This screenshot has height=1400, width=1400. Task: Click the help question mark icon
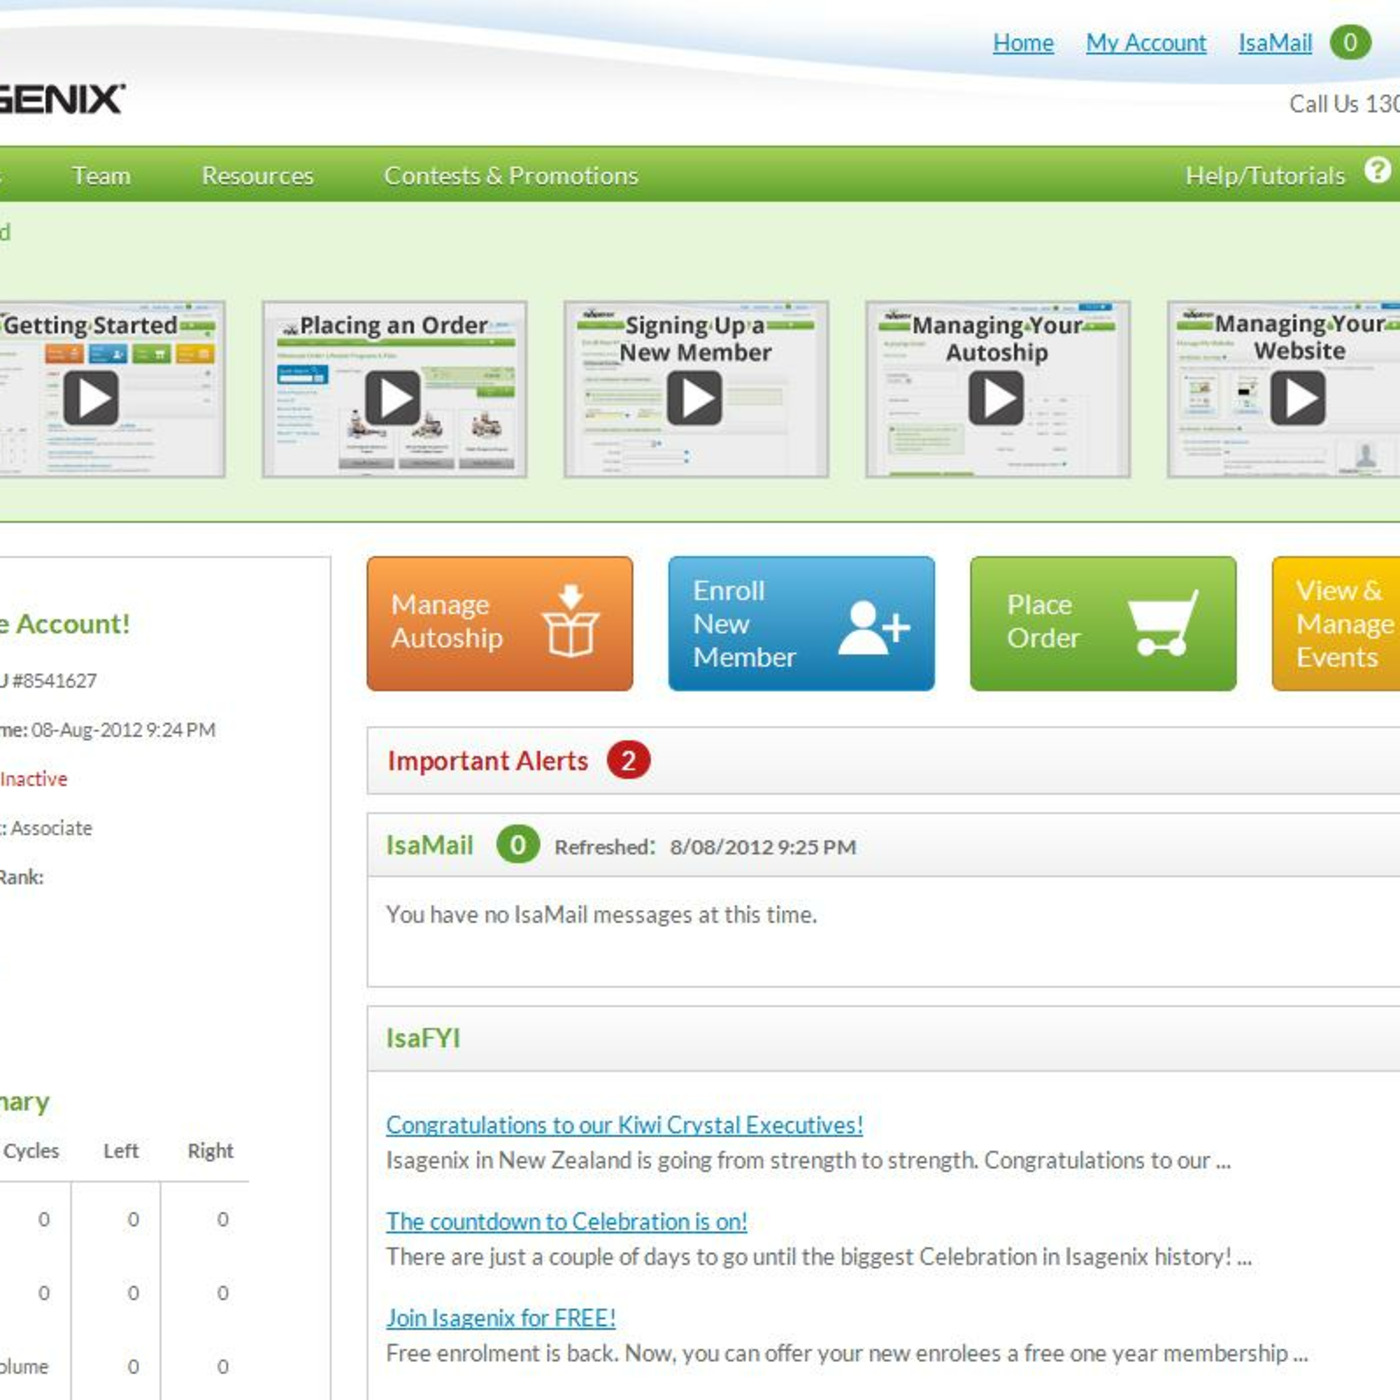click(1377, 171)
